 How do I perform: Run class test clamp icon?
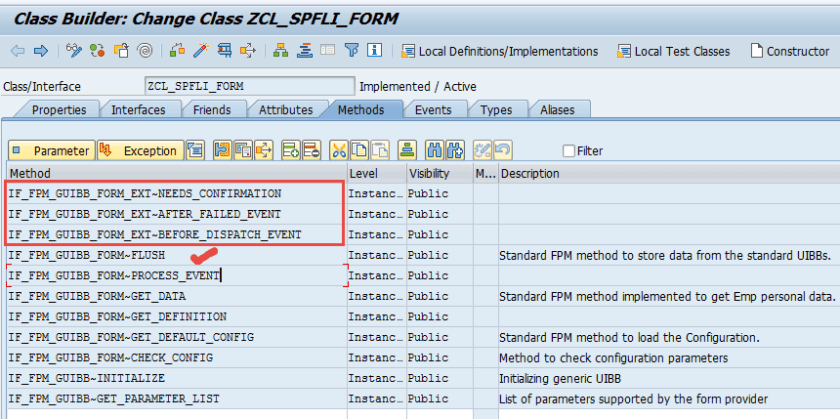click(224, 51)
